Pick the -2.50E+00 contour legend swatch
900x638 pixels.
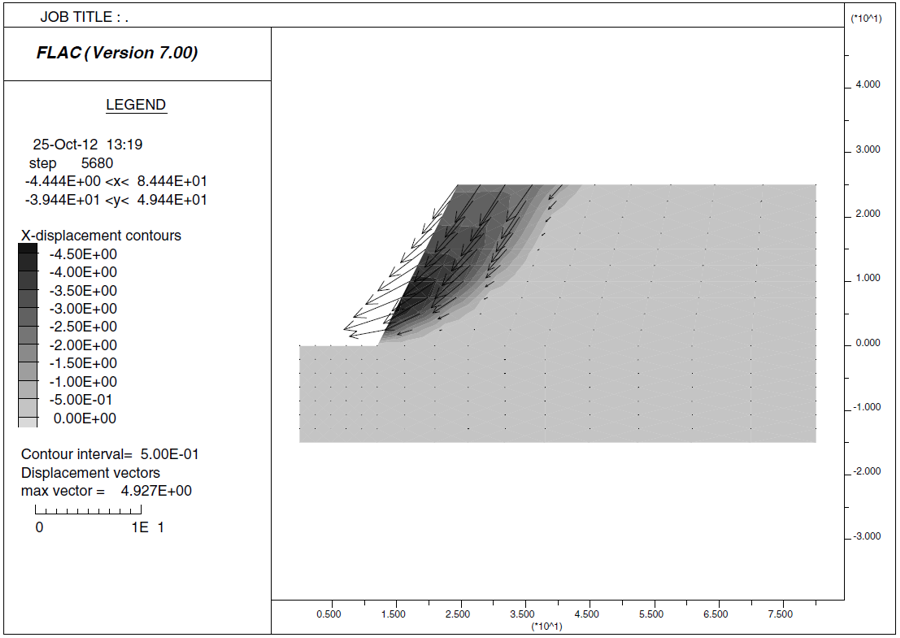pos(28,327)
